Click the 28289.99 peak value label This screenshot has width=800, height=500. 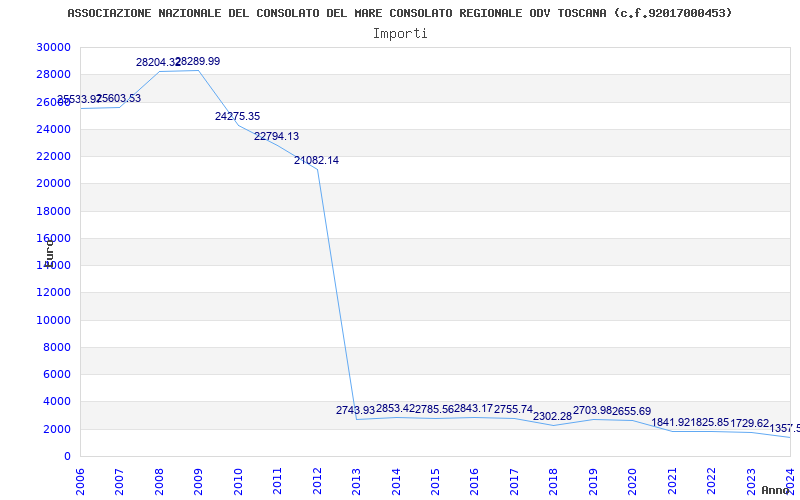click(x=199, y=62)
